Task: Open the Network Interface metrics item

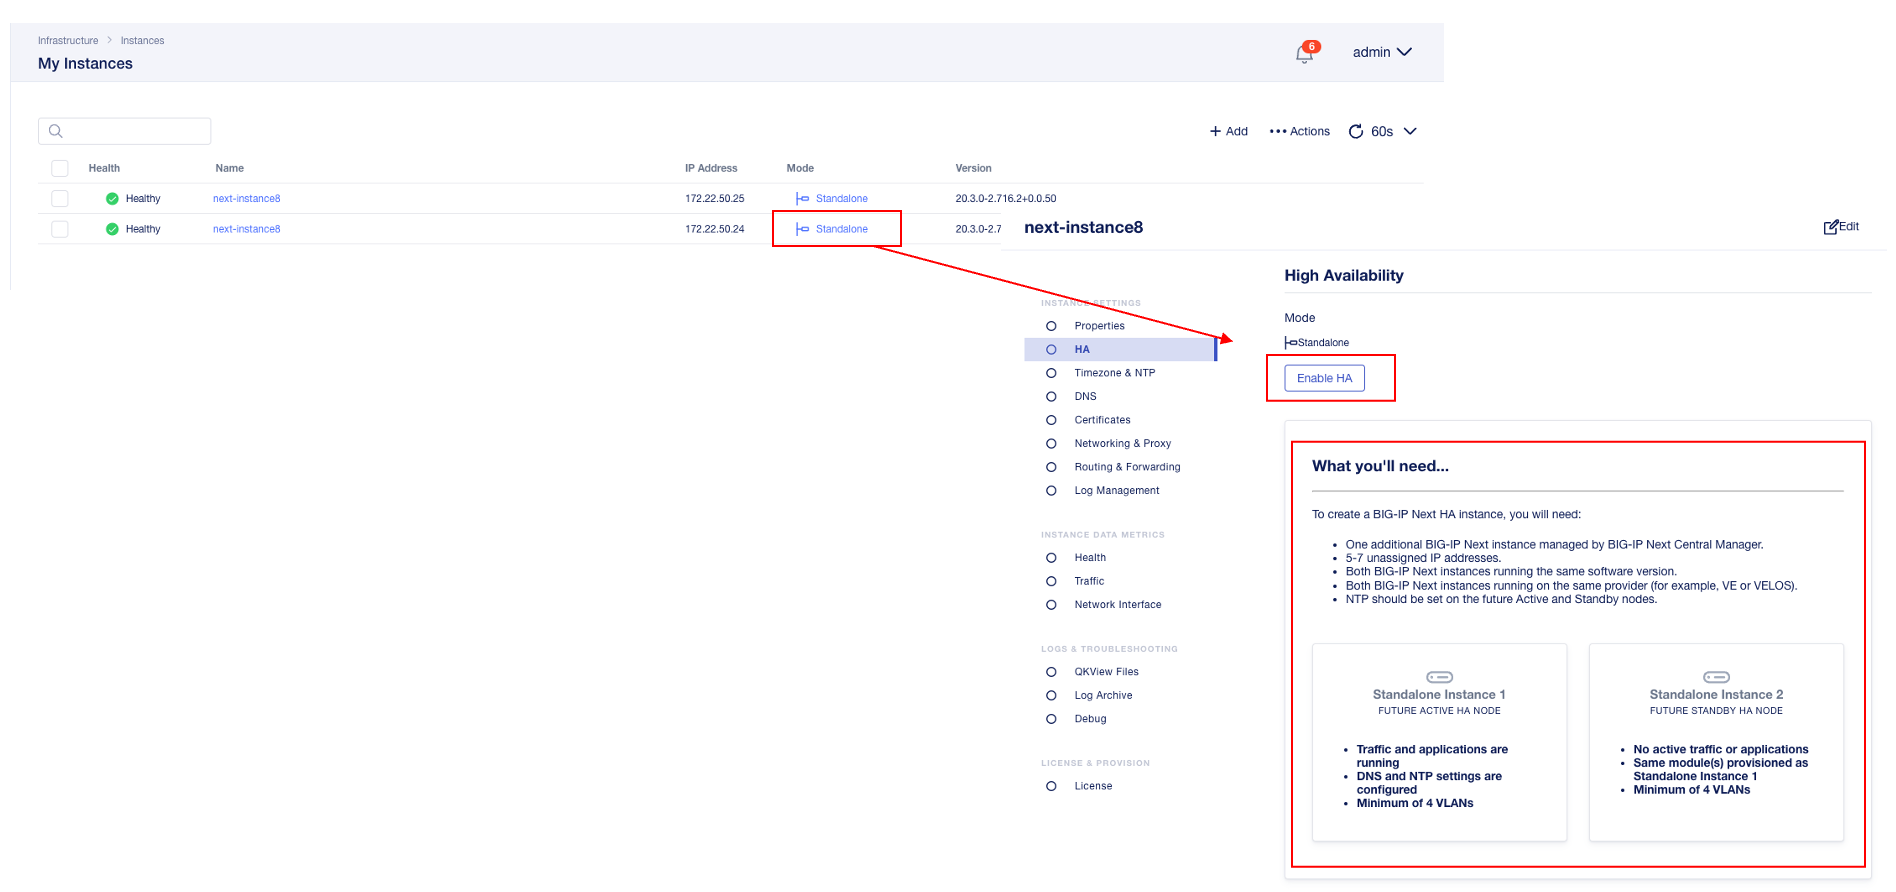Action: 1120,605
